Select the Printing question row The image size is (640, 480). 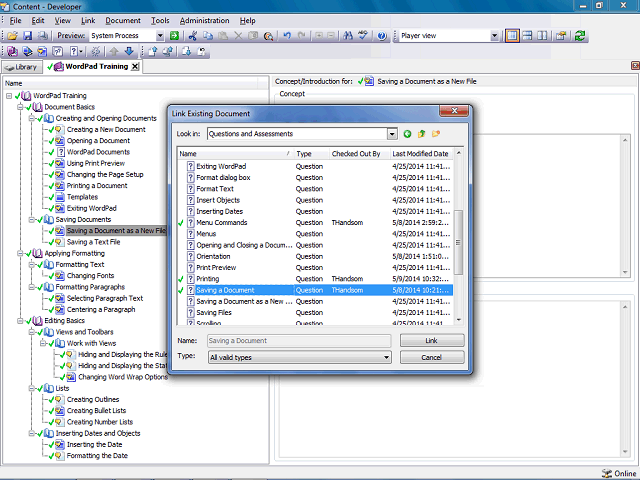(x=316, y=279)
